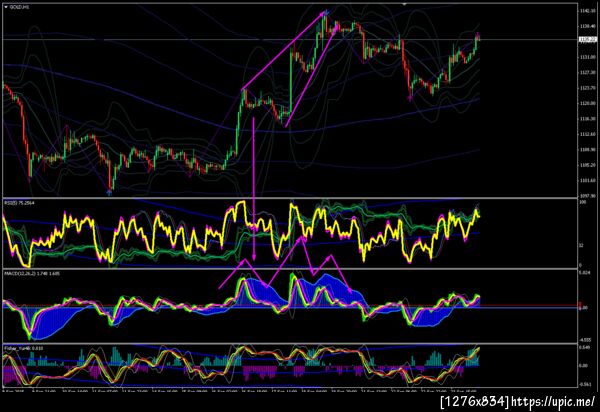Click the blue up-arrow signal at chart's lowest candle
Viewport: 600px width, 412px height.
[x=110, y=192]
